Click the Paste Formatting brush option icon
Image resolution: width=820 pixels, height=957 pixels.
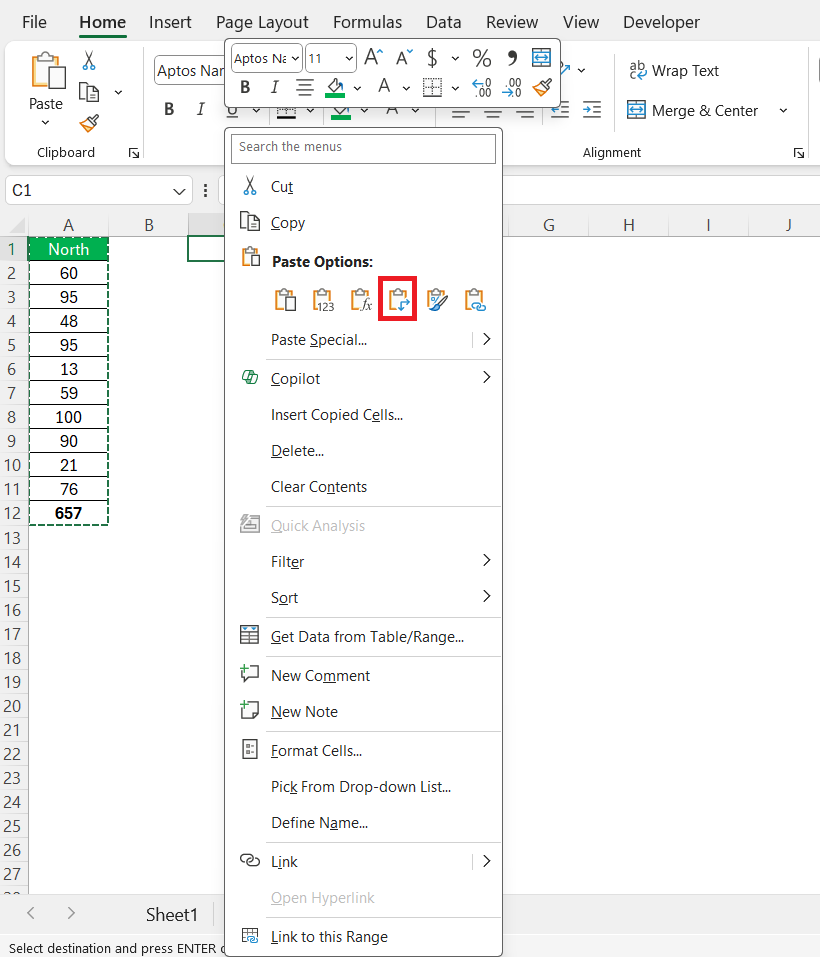coord(437,300)
